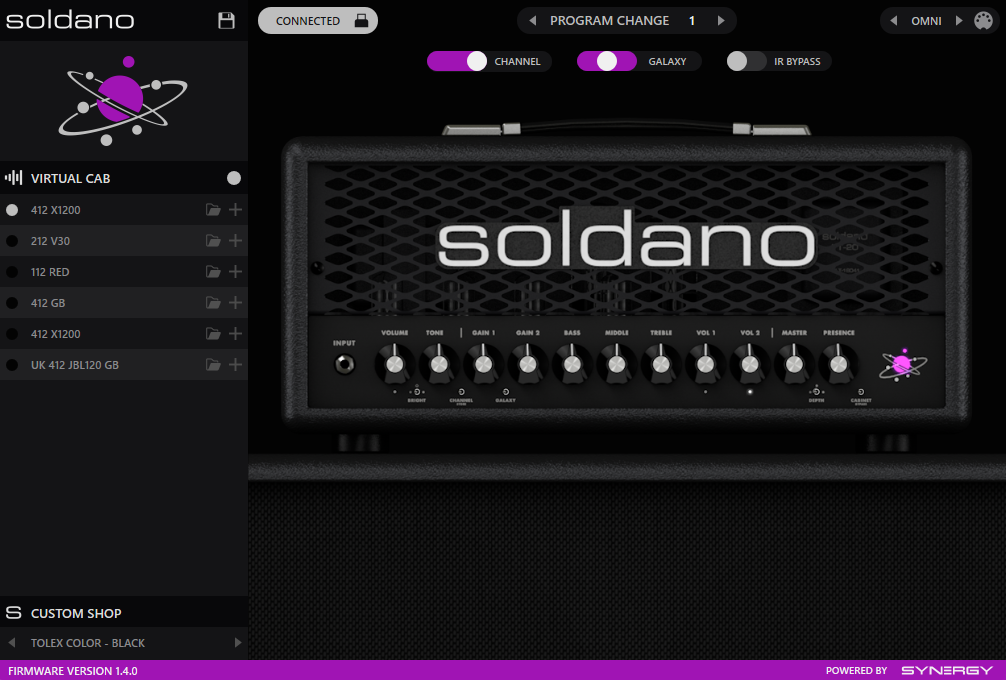Adjust the MASTER knob on the amp
The width and height of the screenshot is (1006, 680).
point(794,365)
